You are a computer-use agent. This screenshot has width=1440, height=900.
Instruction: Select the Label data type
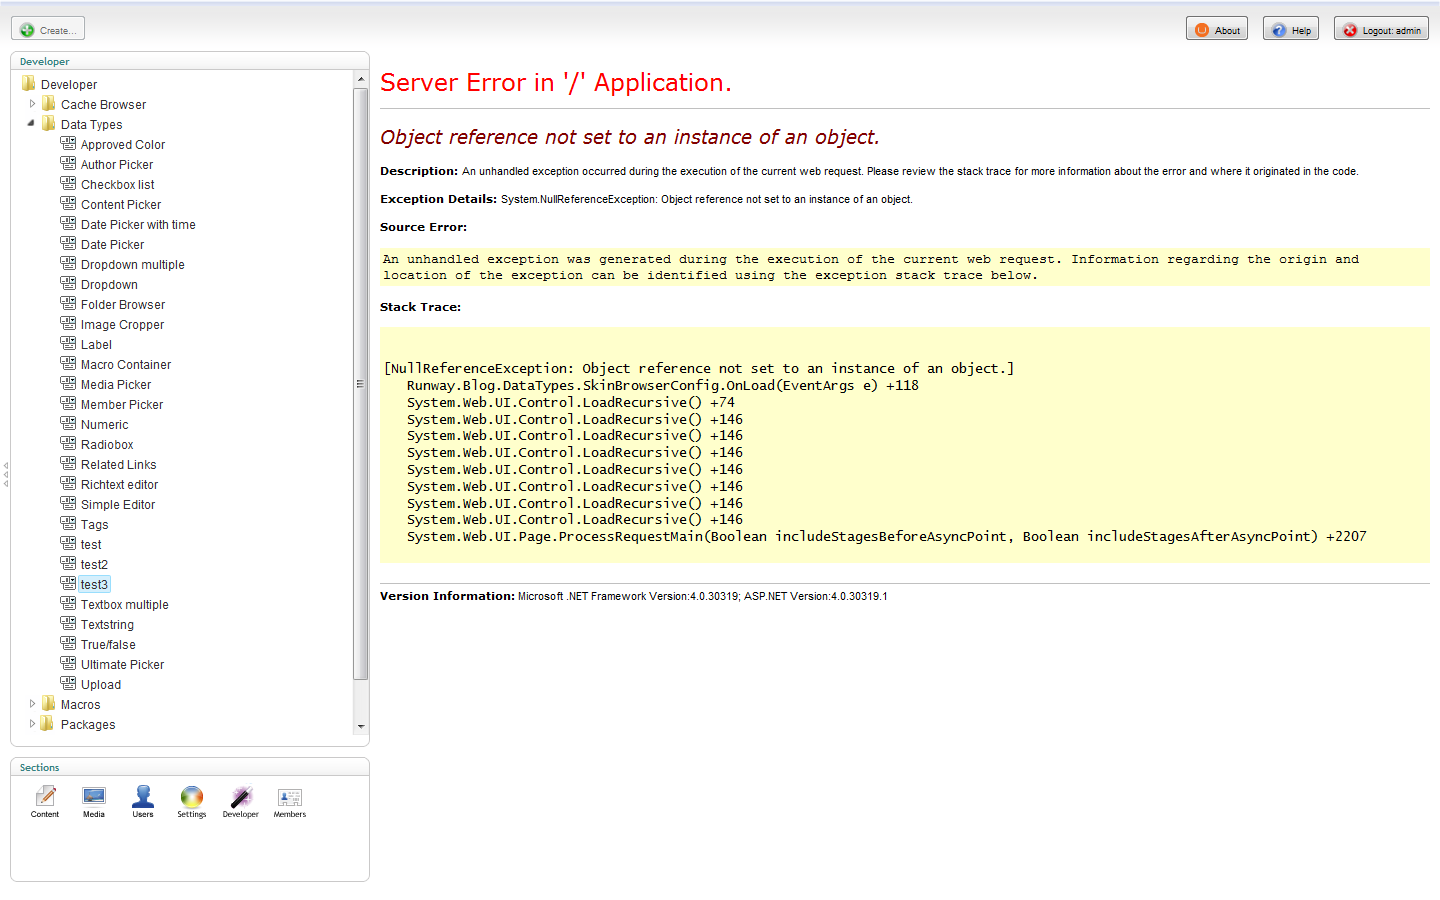[x=96, y=345]
